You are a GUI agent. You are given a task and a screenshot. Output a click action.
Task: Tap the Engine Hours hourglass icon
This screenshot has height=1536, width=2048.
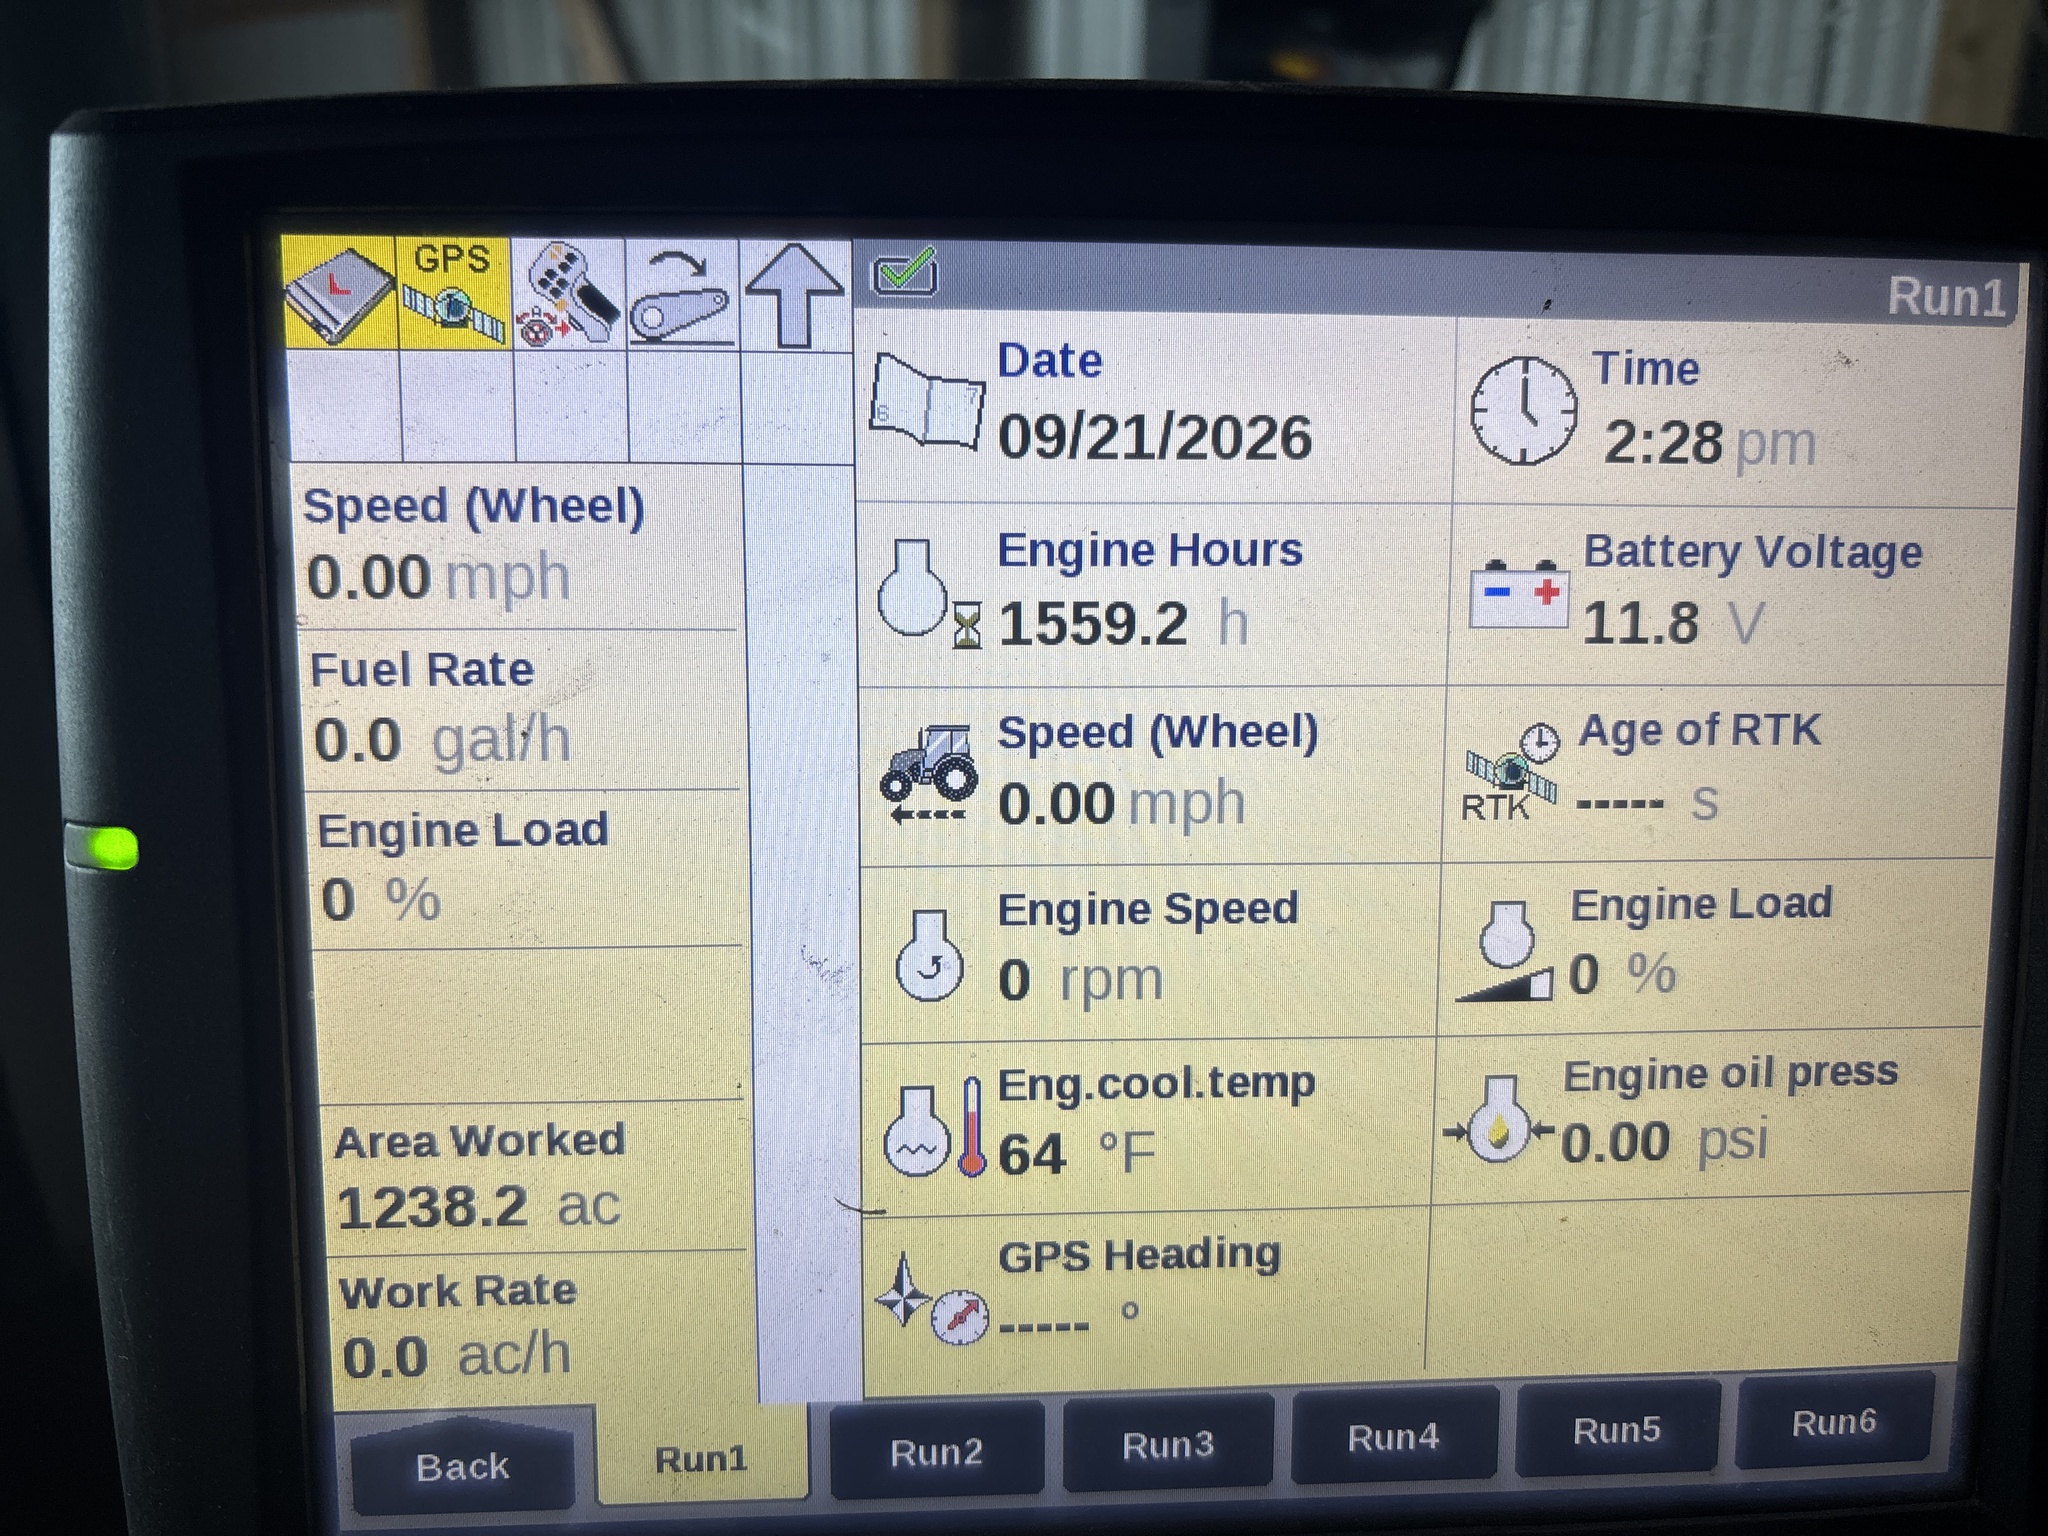pos(928,594)
